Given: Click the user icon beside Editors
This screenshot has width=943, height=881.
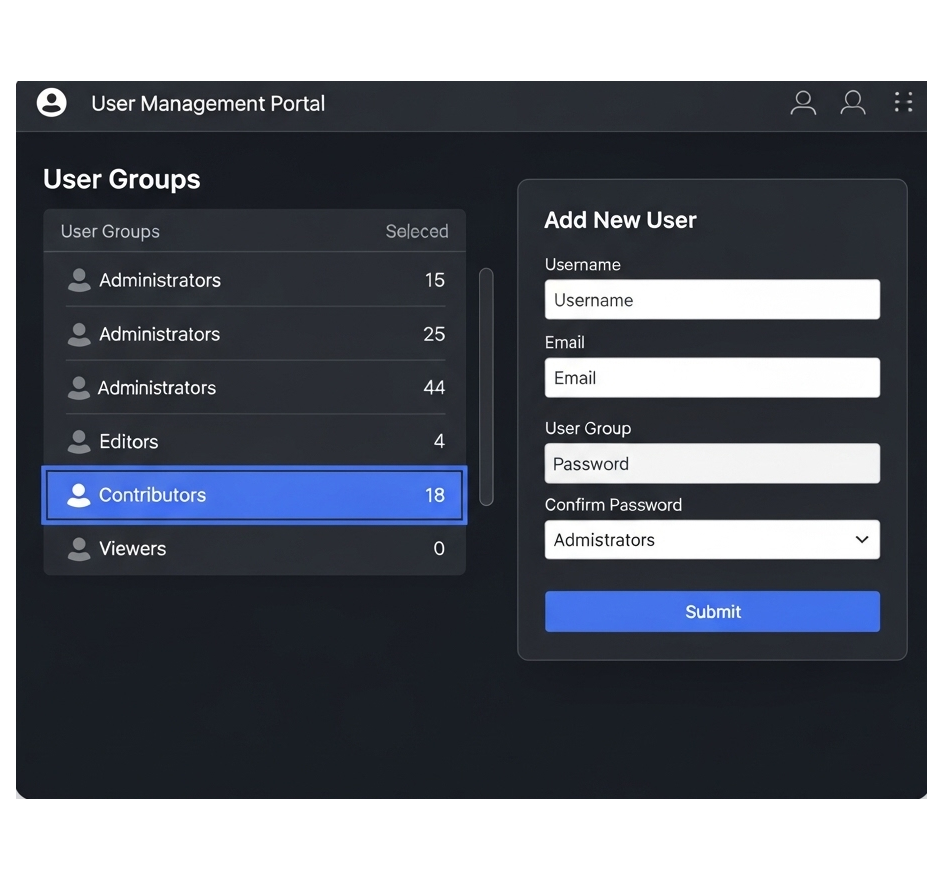Looking at the screenshot, I should coord(79,441).
